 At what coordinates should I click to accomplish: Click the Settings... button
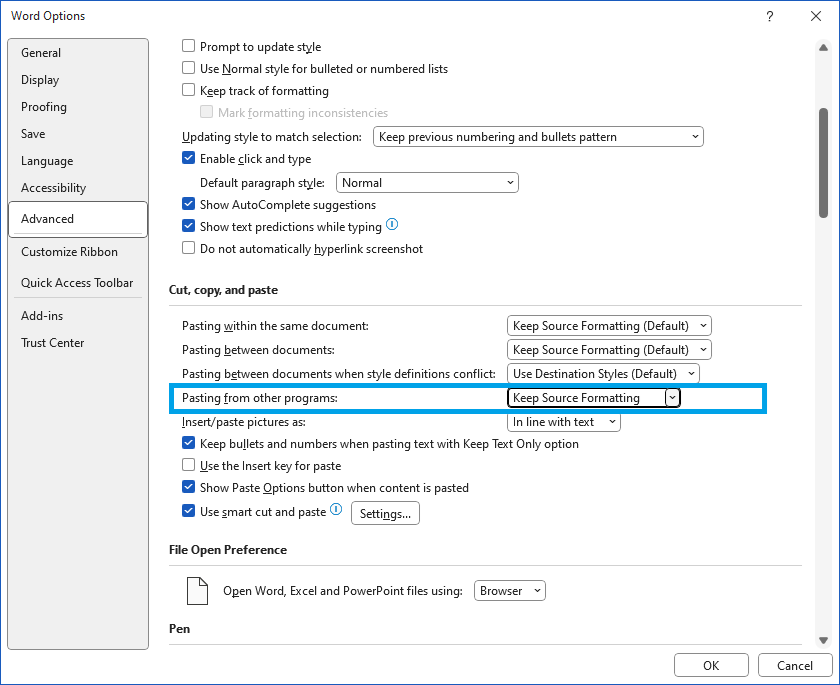point(385,514)
